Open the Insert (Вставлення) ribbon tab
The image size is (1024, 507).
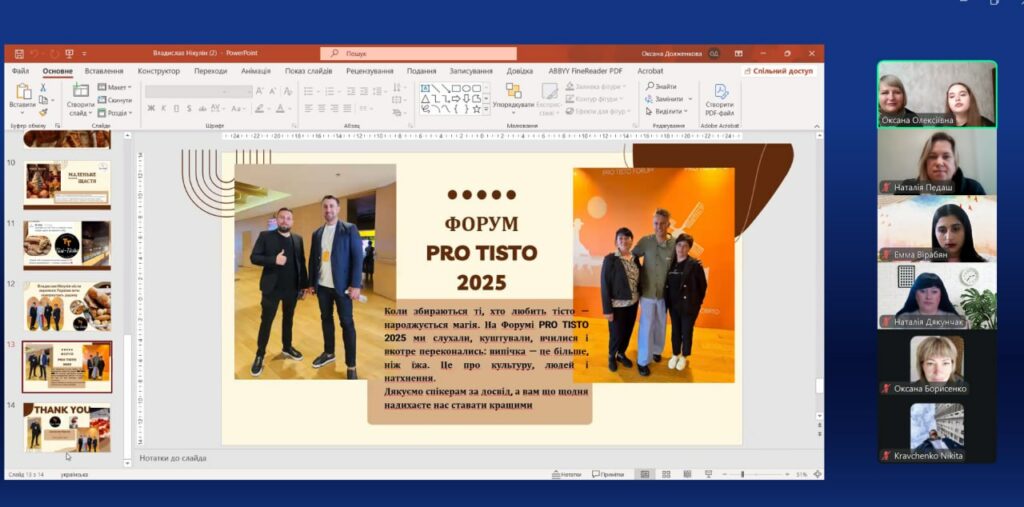click(104, 71)
